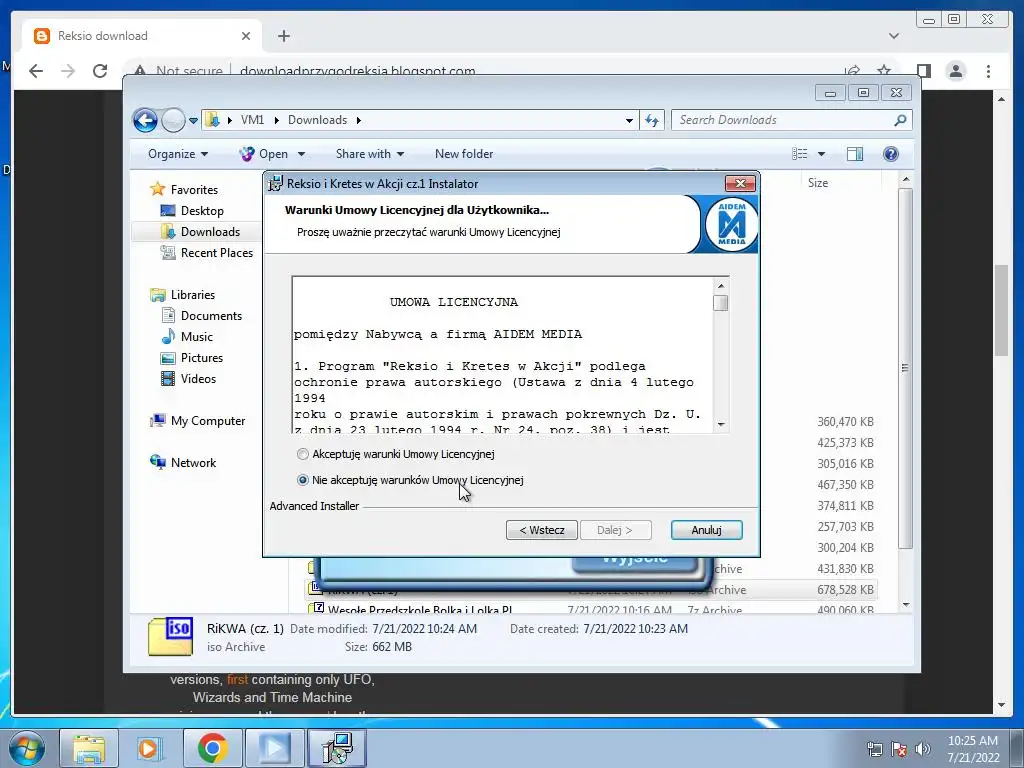
Task: Click the Aidem Media logo in installer
Action: coord(731,225)
